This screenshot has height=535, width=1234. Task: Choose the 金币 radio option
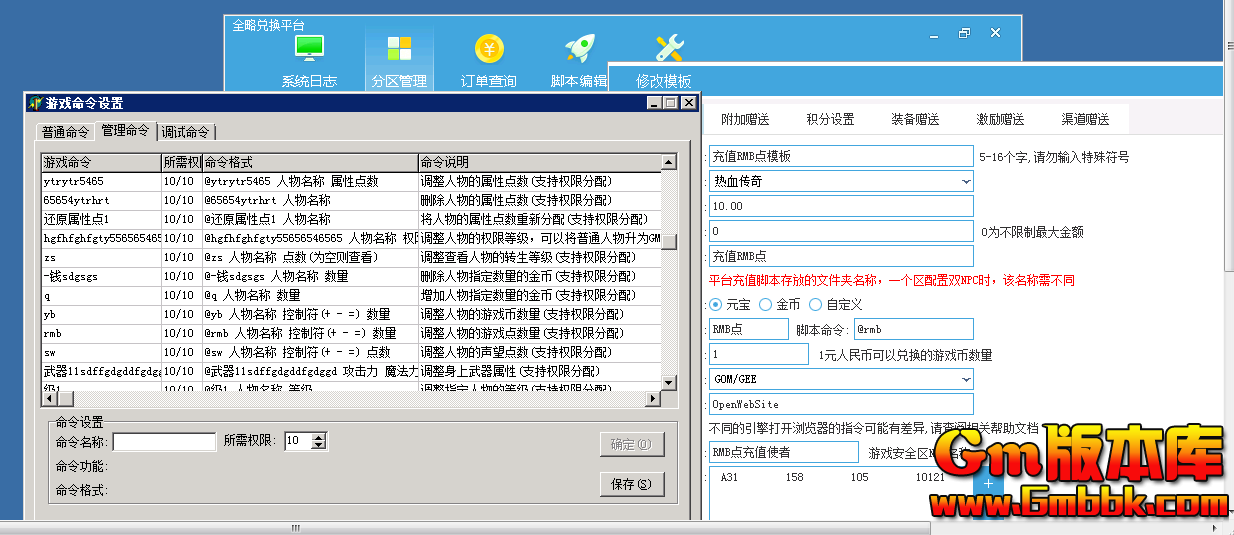point(766,304)
